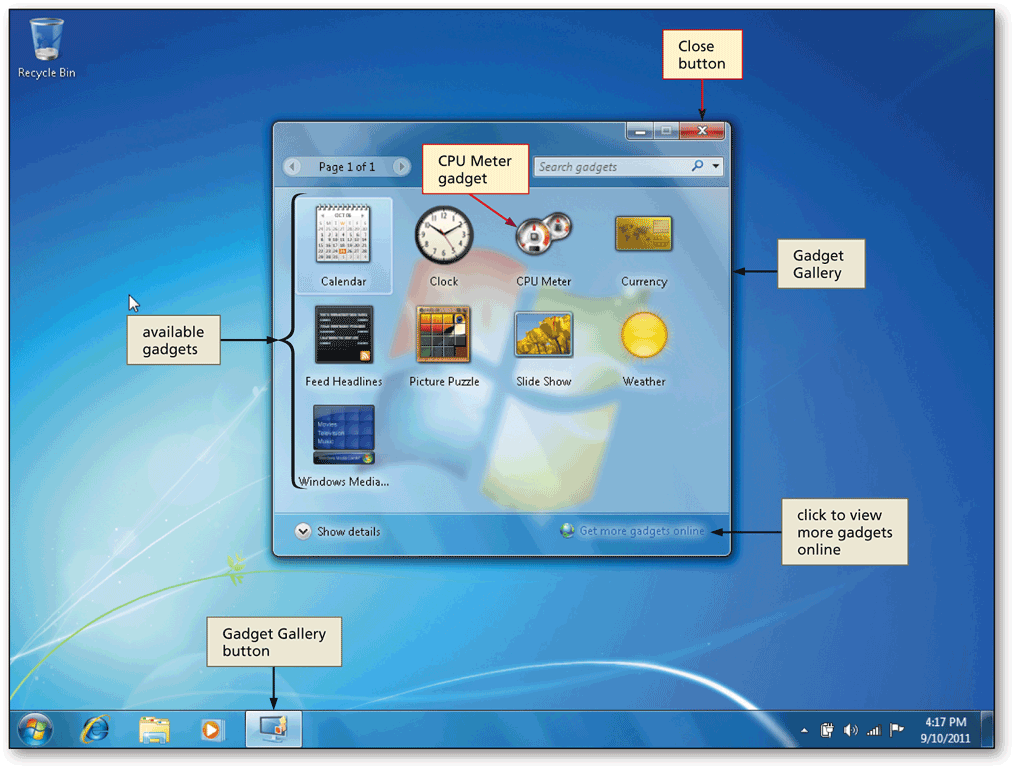Open Windows Explorer folder on taskbar
Image resolution: width=1014 pixels, height=768 pixels.
[x=154, y=730]
